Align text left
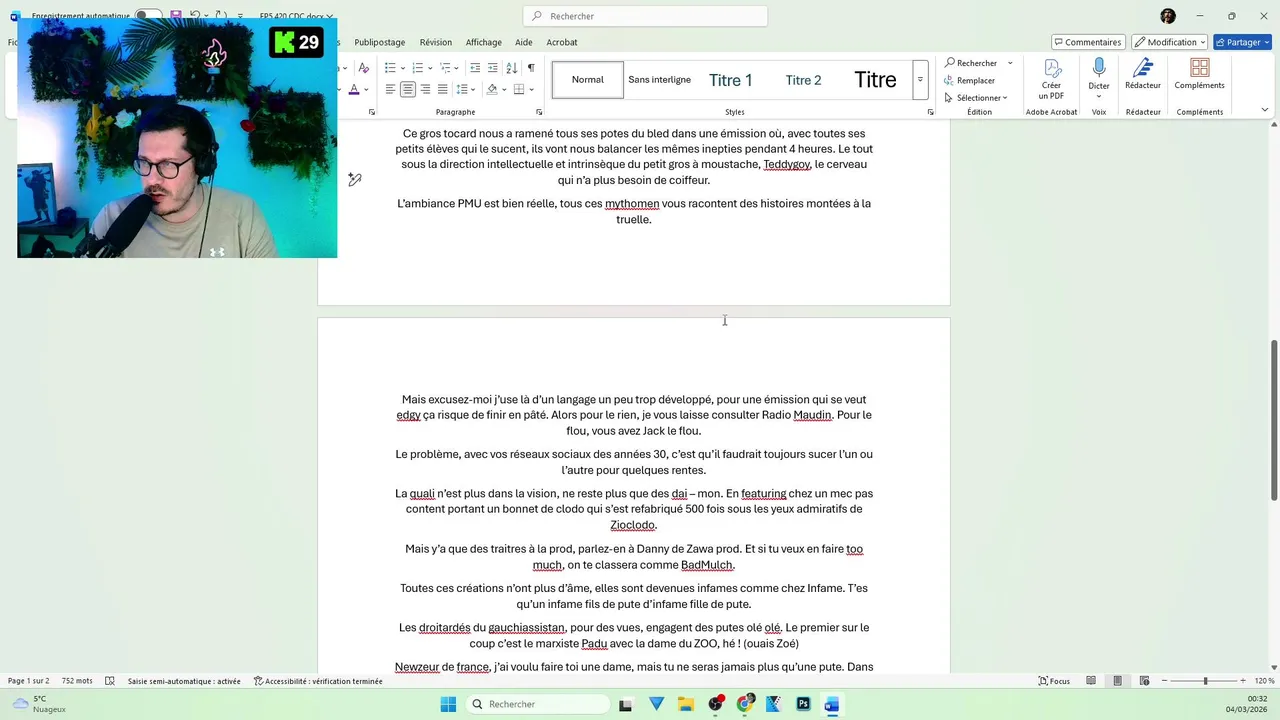The width and height of the screenshot is (1280, 720). 390,89
